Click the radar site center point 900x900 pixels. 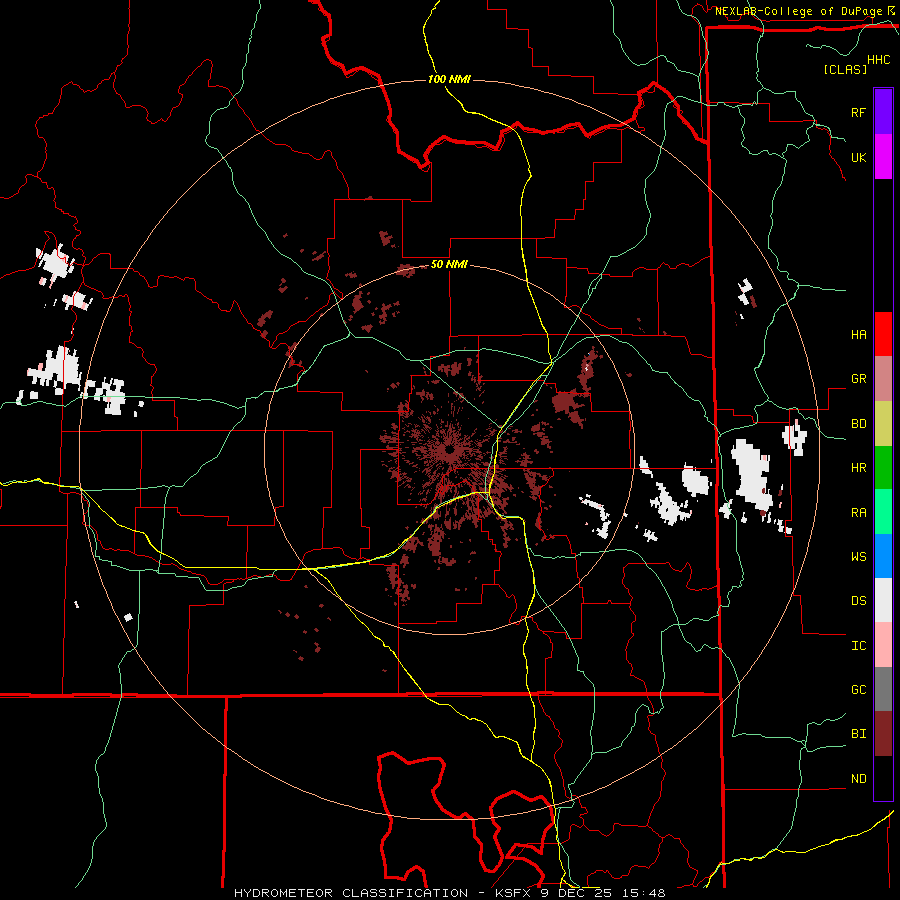point(449,449)
